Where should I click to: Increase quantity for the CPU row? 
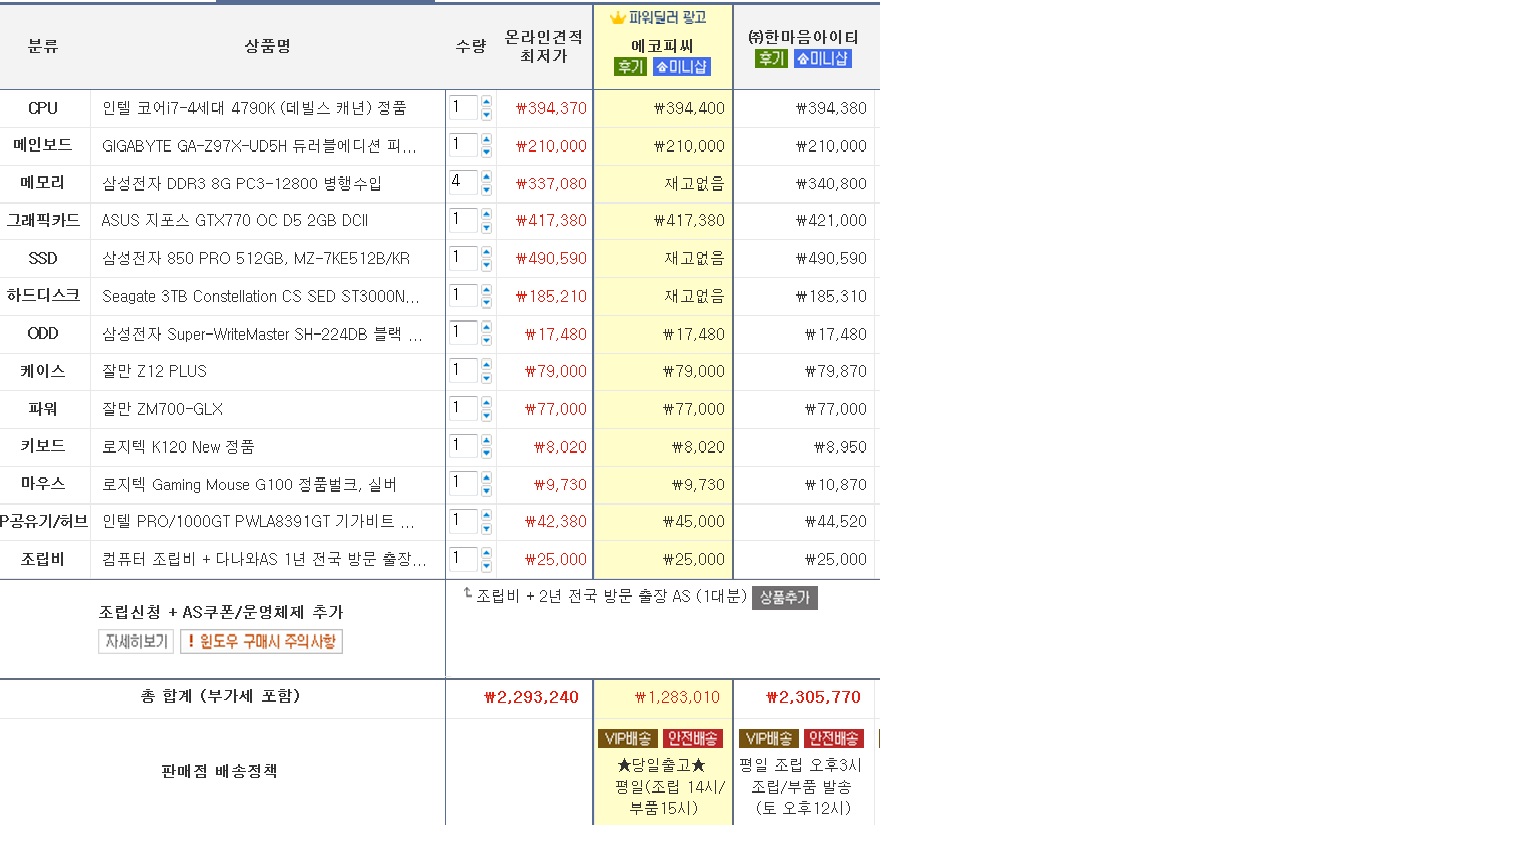(x=486, y=102)
